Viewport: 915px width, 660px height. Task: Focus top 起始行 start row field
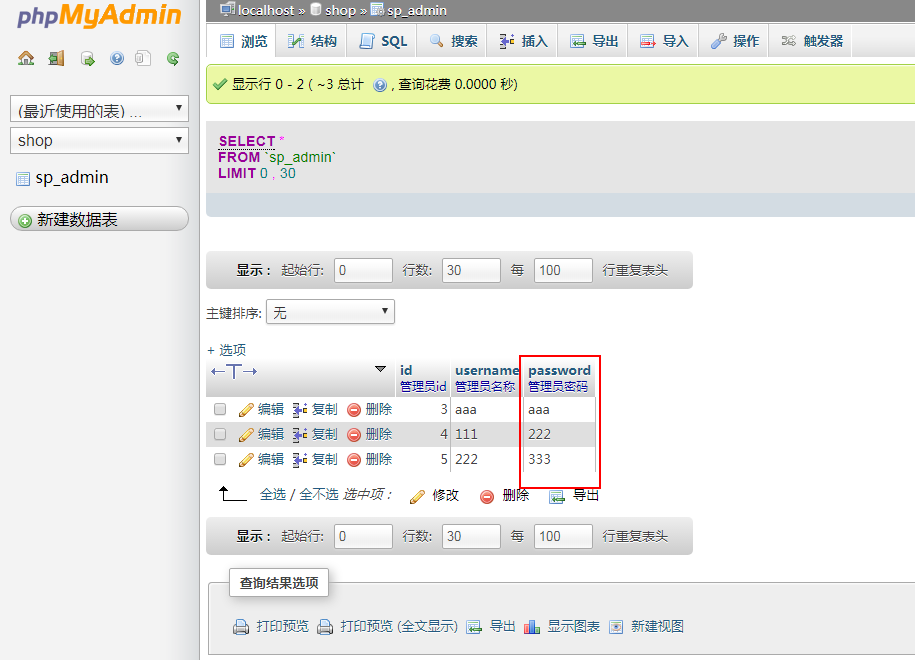tap(363, 270)
